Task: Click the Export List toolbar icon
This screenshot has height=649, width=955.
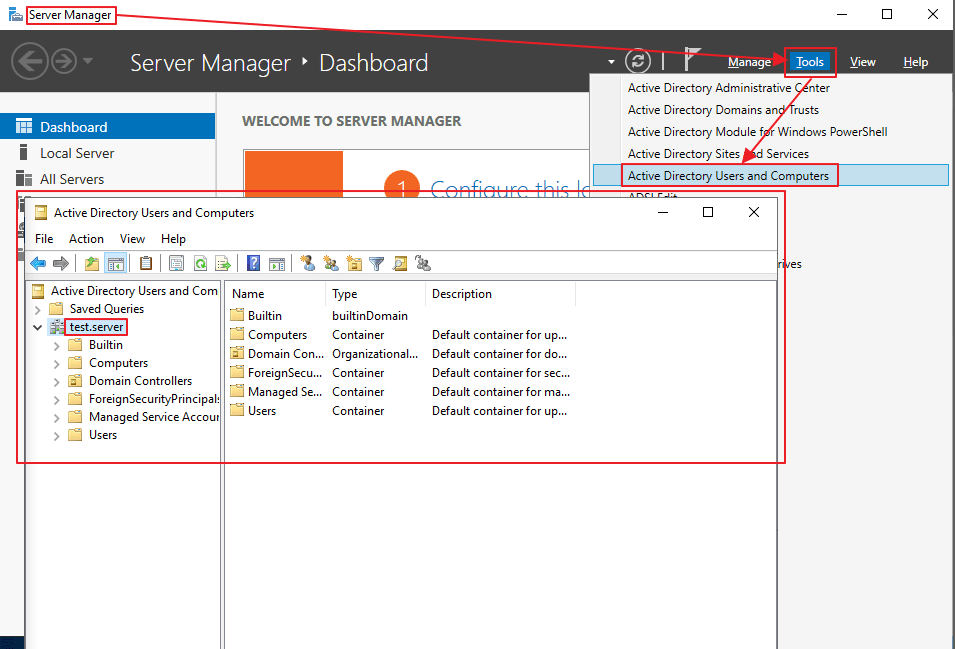Action: pos(223,264)
